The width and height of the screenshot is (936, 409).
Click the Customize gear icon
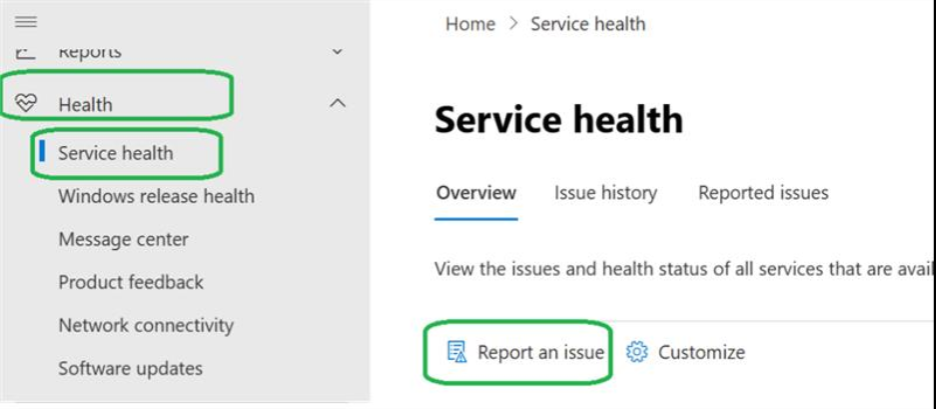coord(637,352)
